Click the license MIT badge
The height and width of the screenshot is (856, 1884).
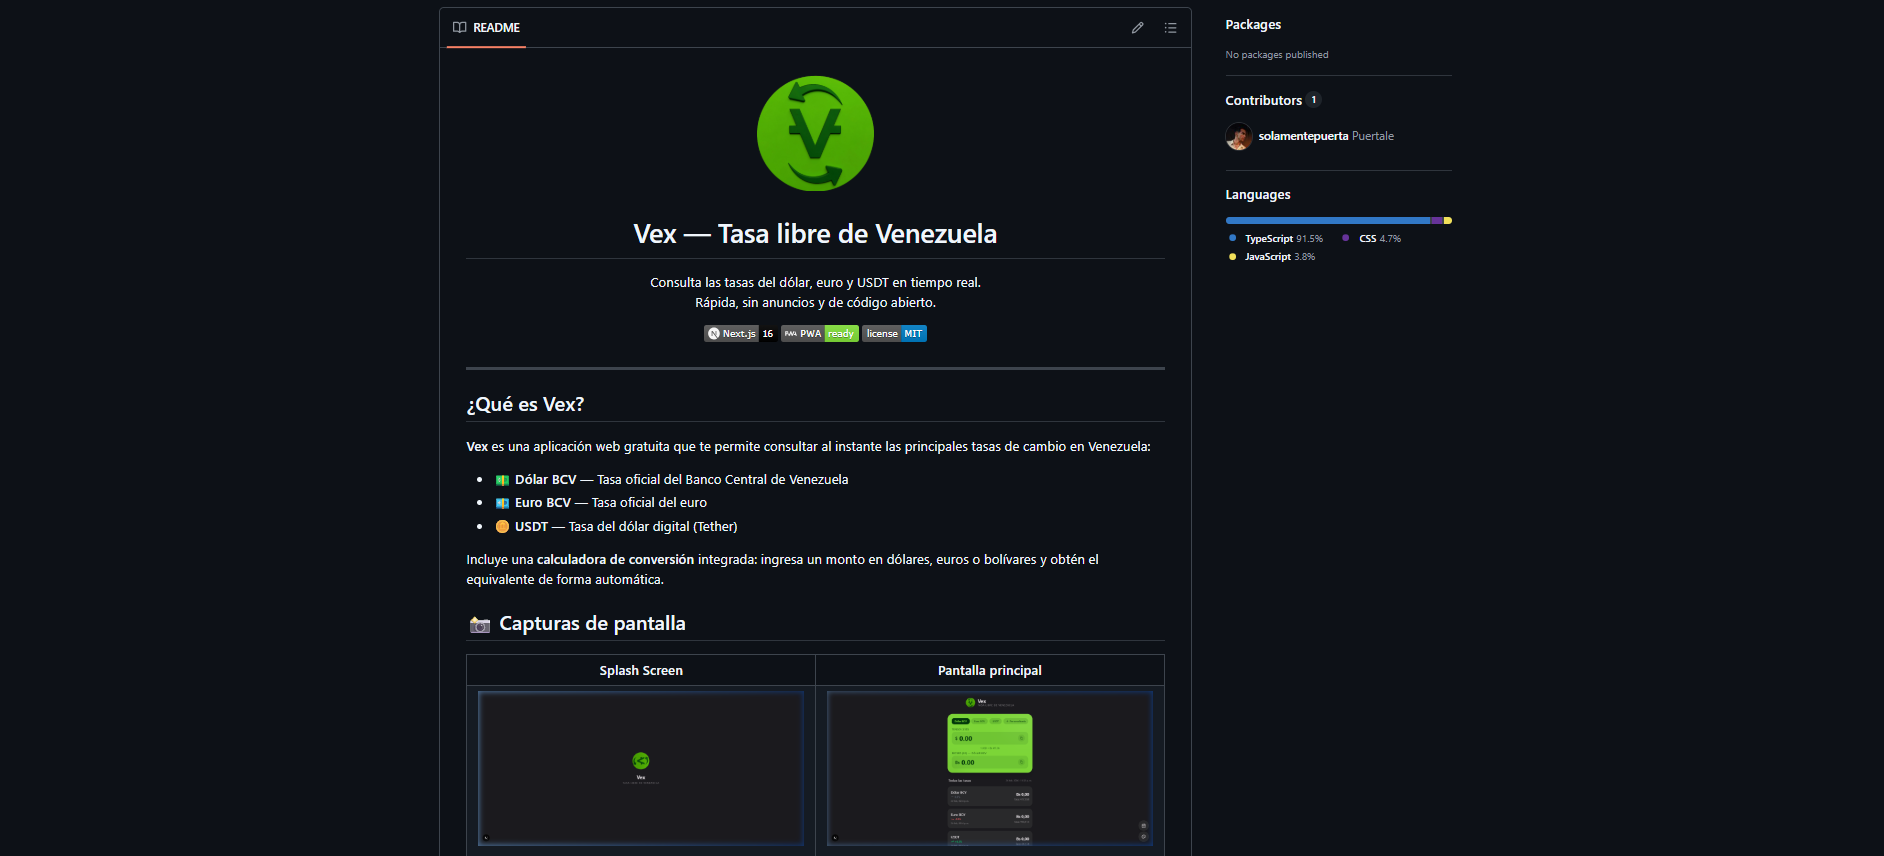(x=894, y=334)
